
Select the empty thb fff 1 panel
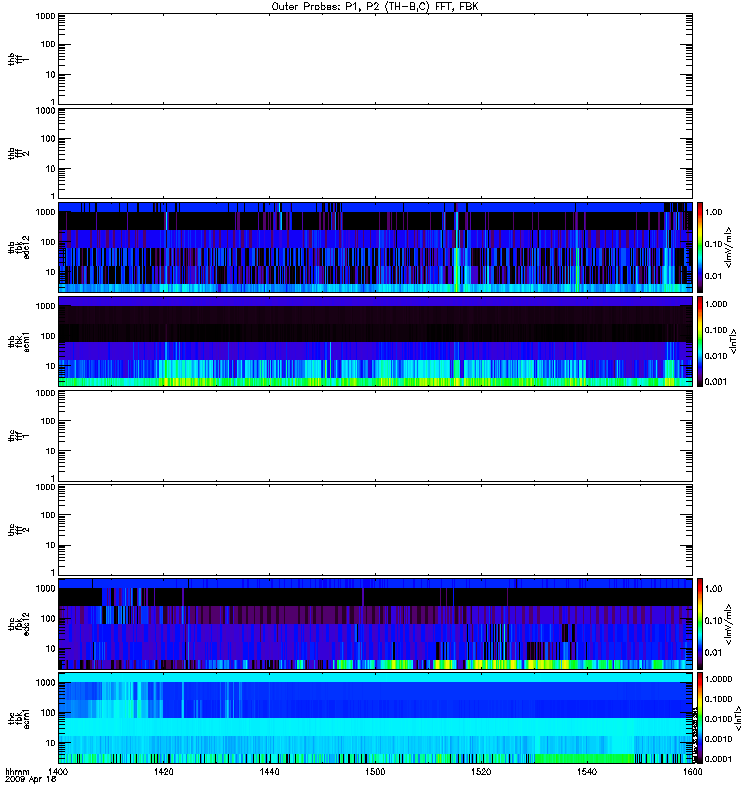click(375, 59)
